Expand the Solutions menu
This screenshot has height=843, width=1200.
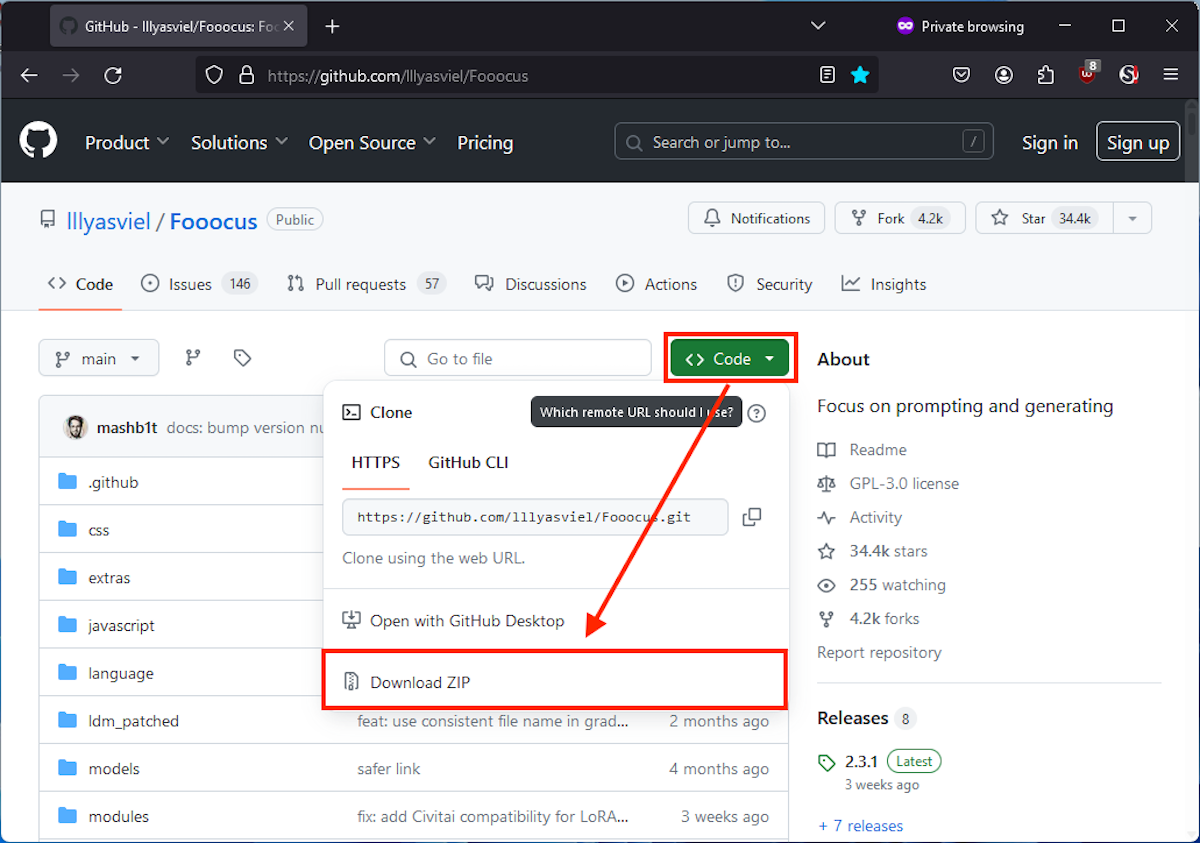240,143
